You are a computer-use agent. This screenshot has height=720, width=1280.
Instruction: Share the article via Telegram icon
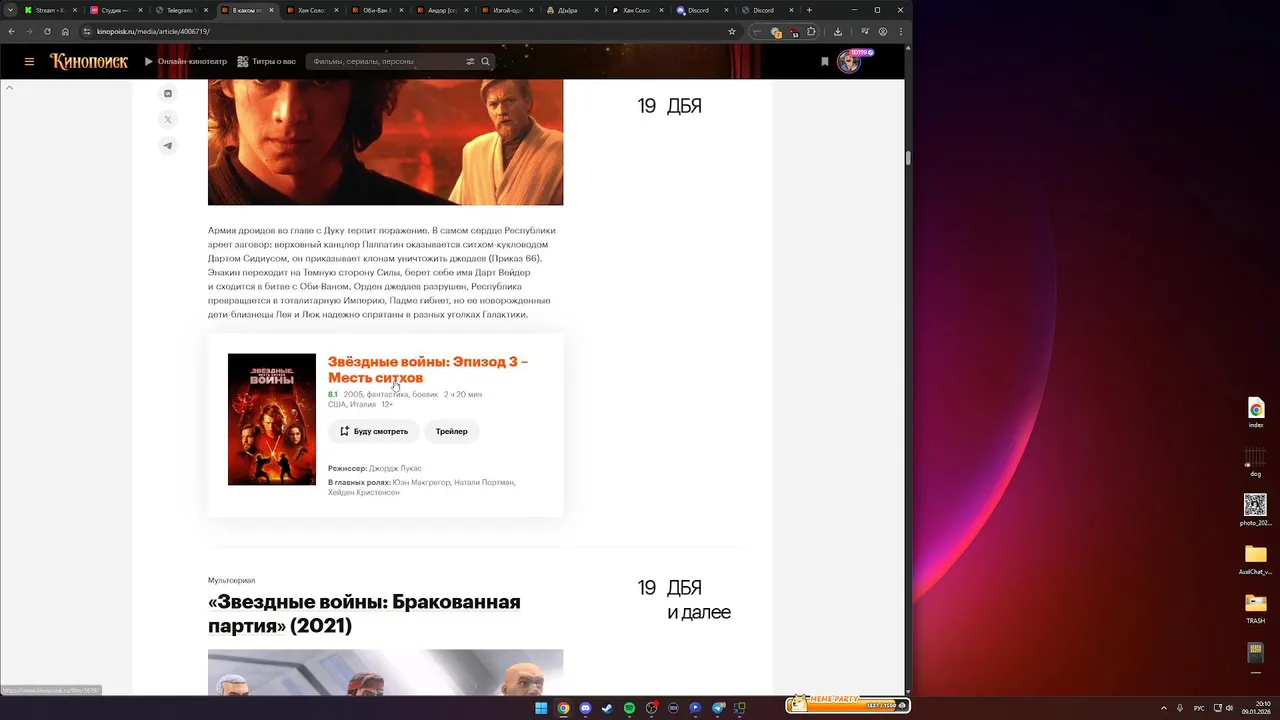click(168, 146)
